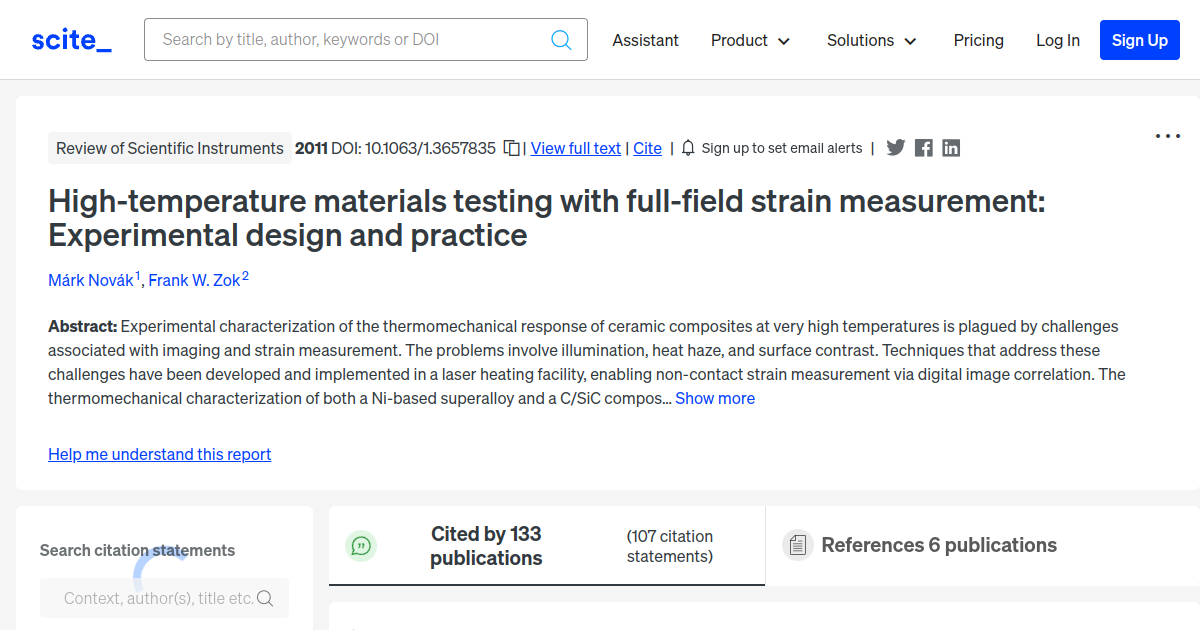Open the View full text link
1200x630 pixels.
[x=576, y=148]
